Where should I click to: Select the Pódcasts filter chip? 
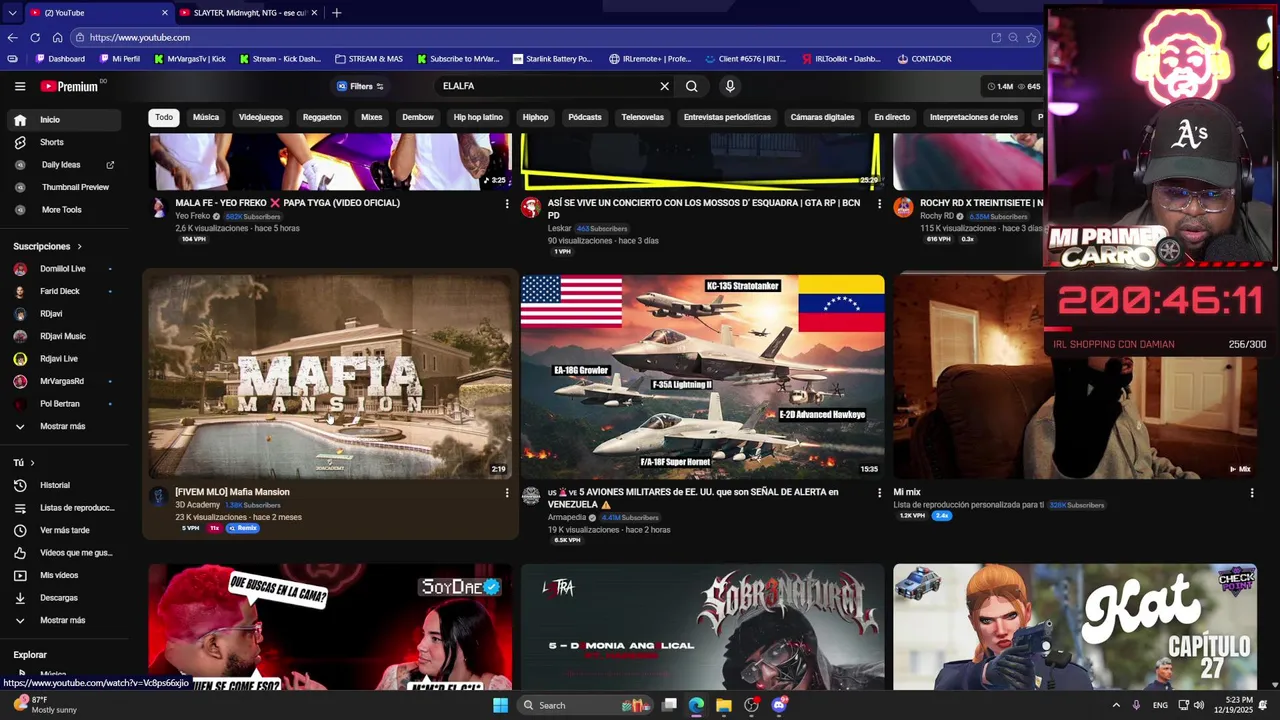click(x=585, y=117)
